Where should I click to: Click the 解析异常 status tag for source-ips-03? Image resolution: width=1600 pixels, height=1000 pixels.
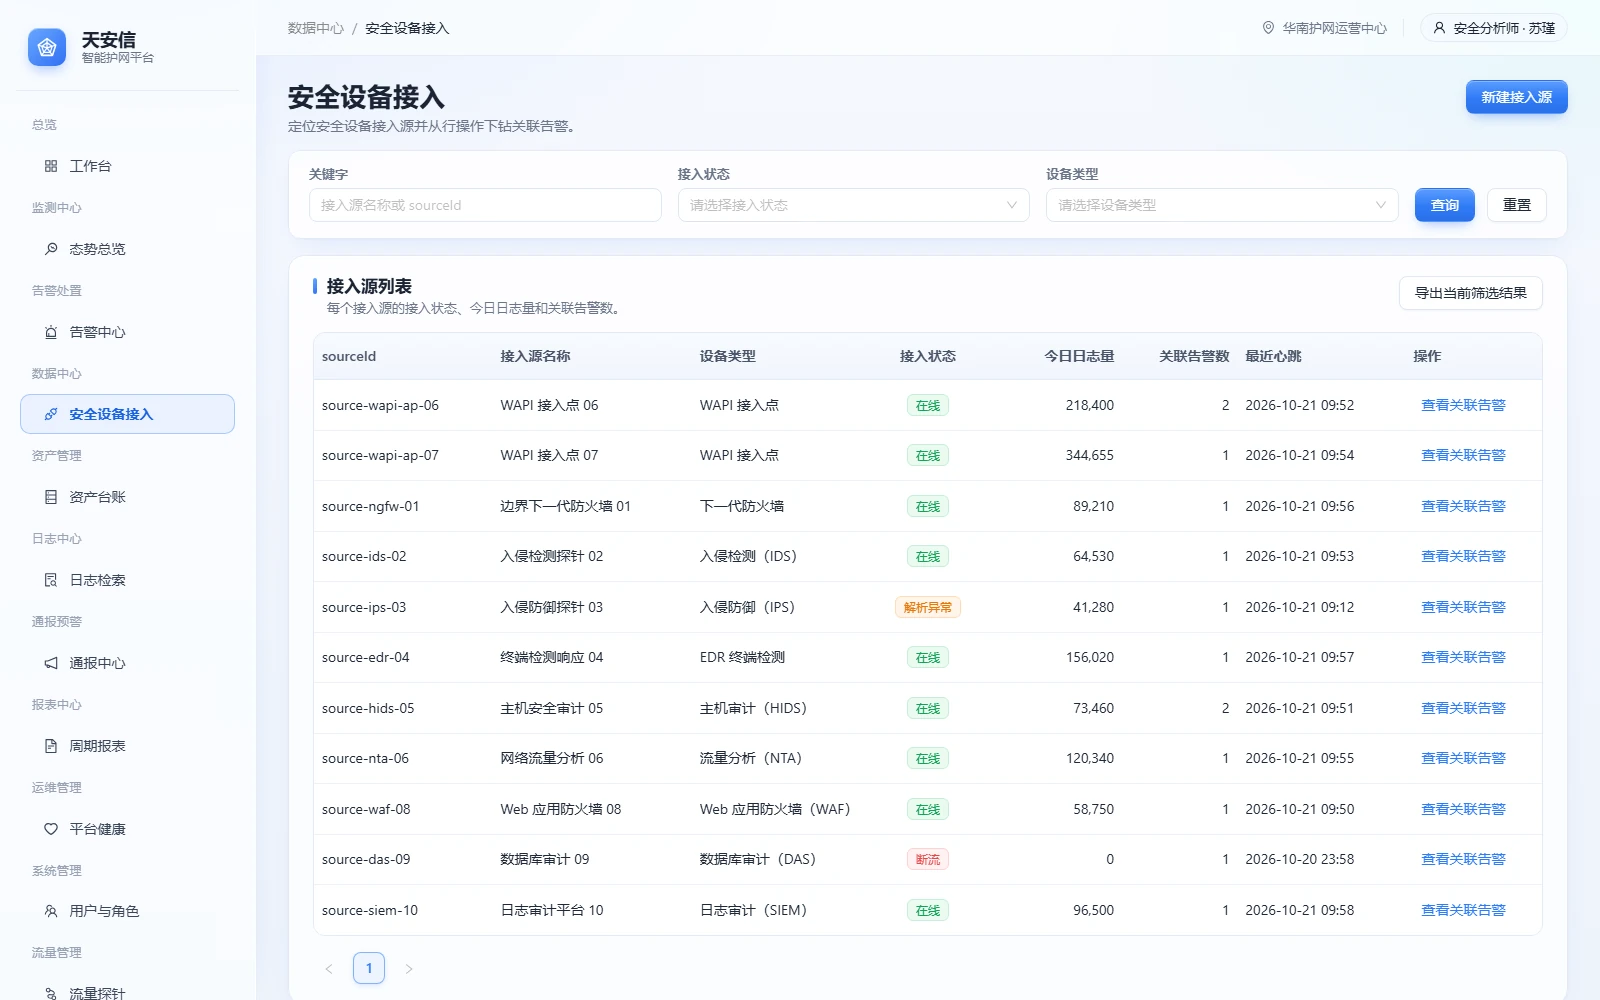(x=927, y=607)
